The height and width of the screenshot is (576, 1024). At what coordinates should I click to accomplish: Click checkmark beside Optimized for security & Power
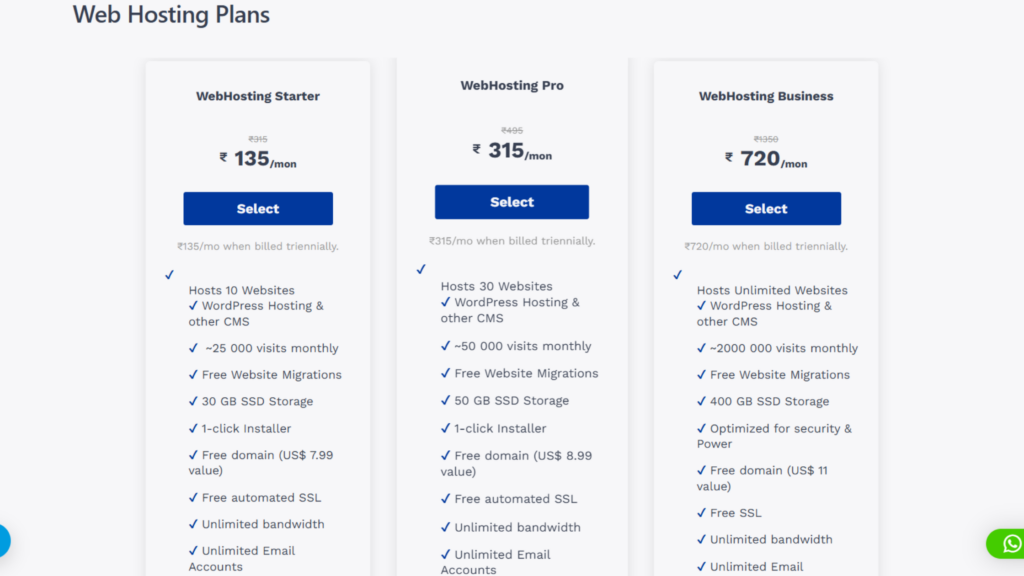coord(702,428)
